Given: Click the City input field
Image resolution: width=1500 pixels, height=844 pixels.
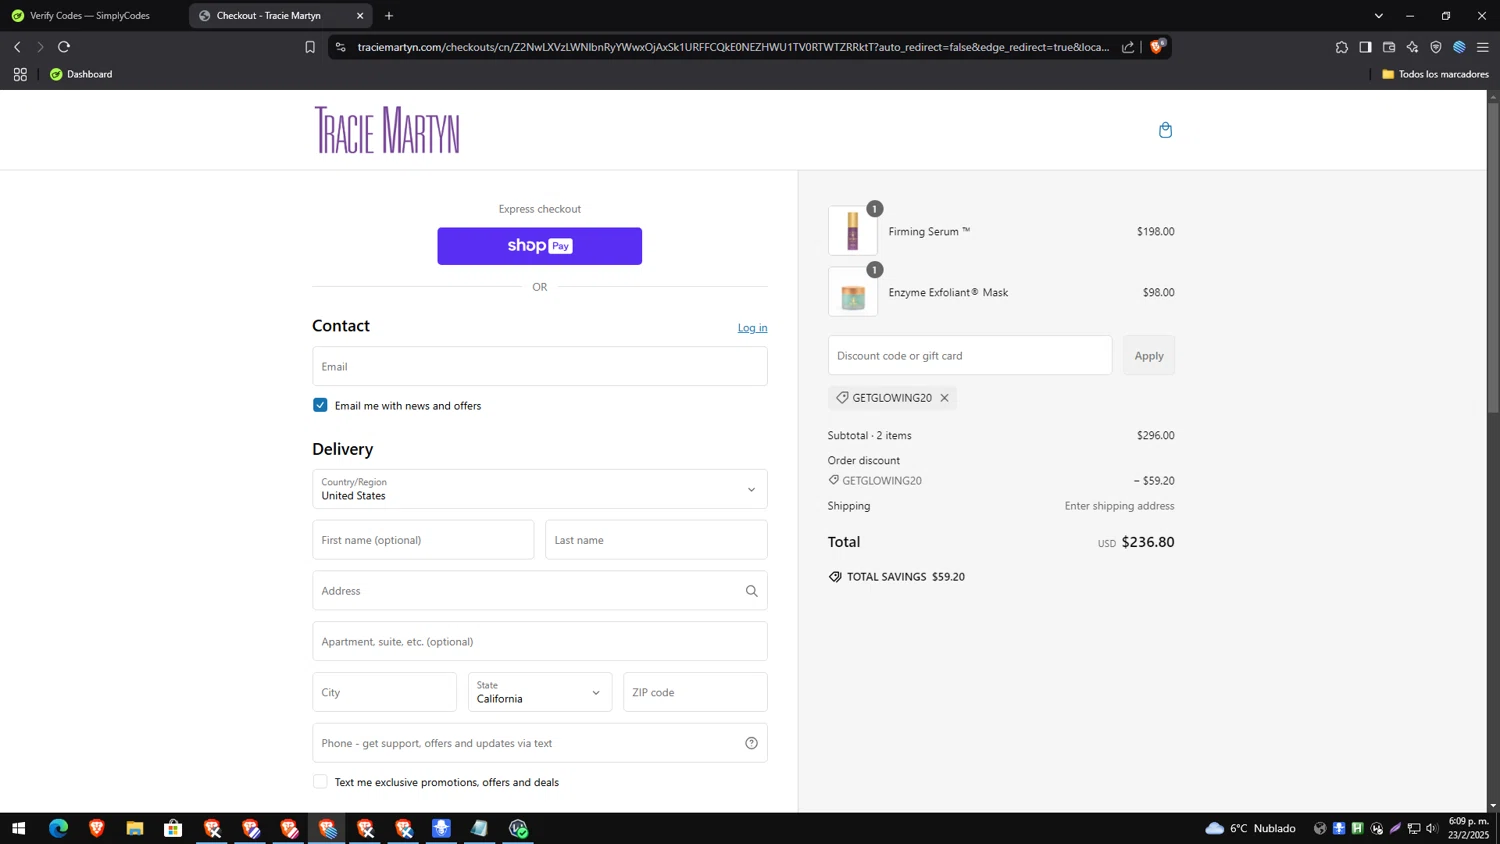Looking at the screenshot, I should [x=384, y=692].
